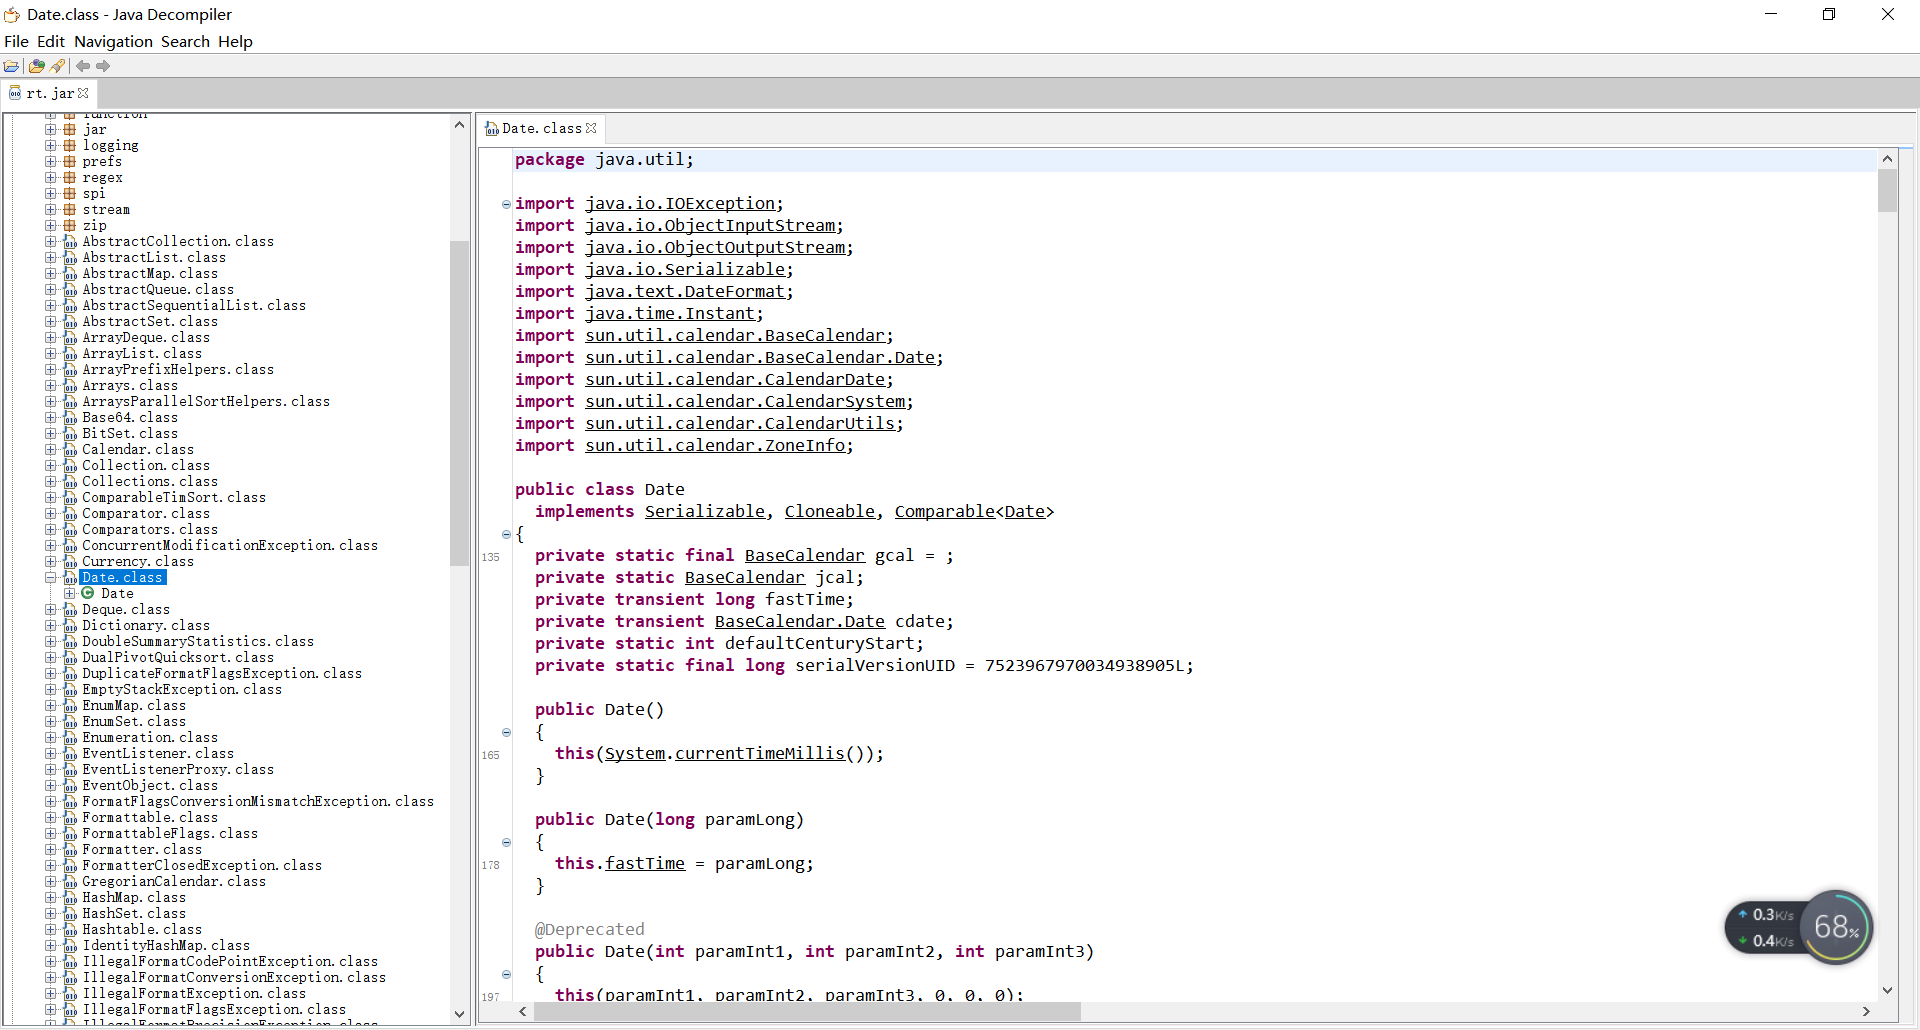Collapse the class body fold marker

[506, 535]
